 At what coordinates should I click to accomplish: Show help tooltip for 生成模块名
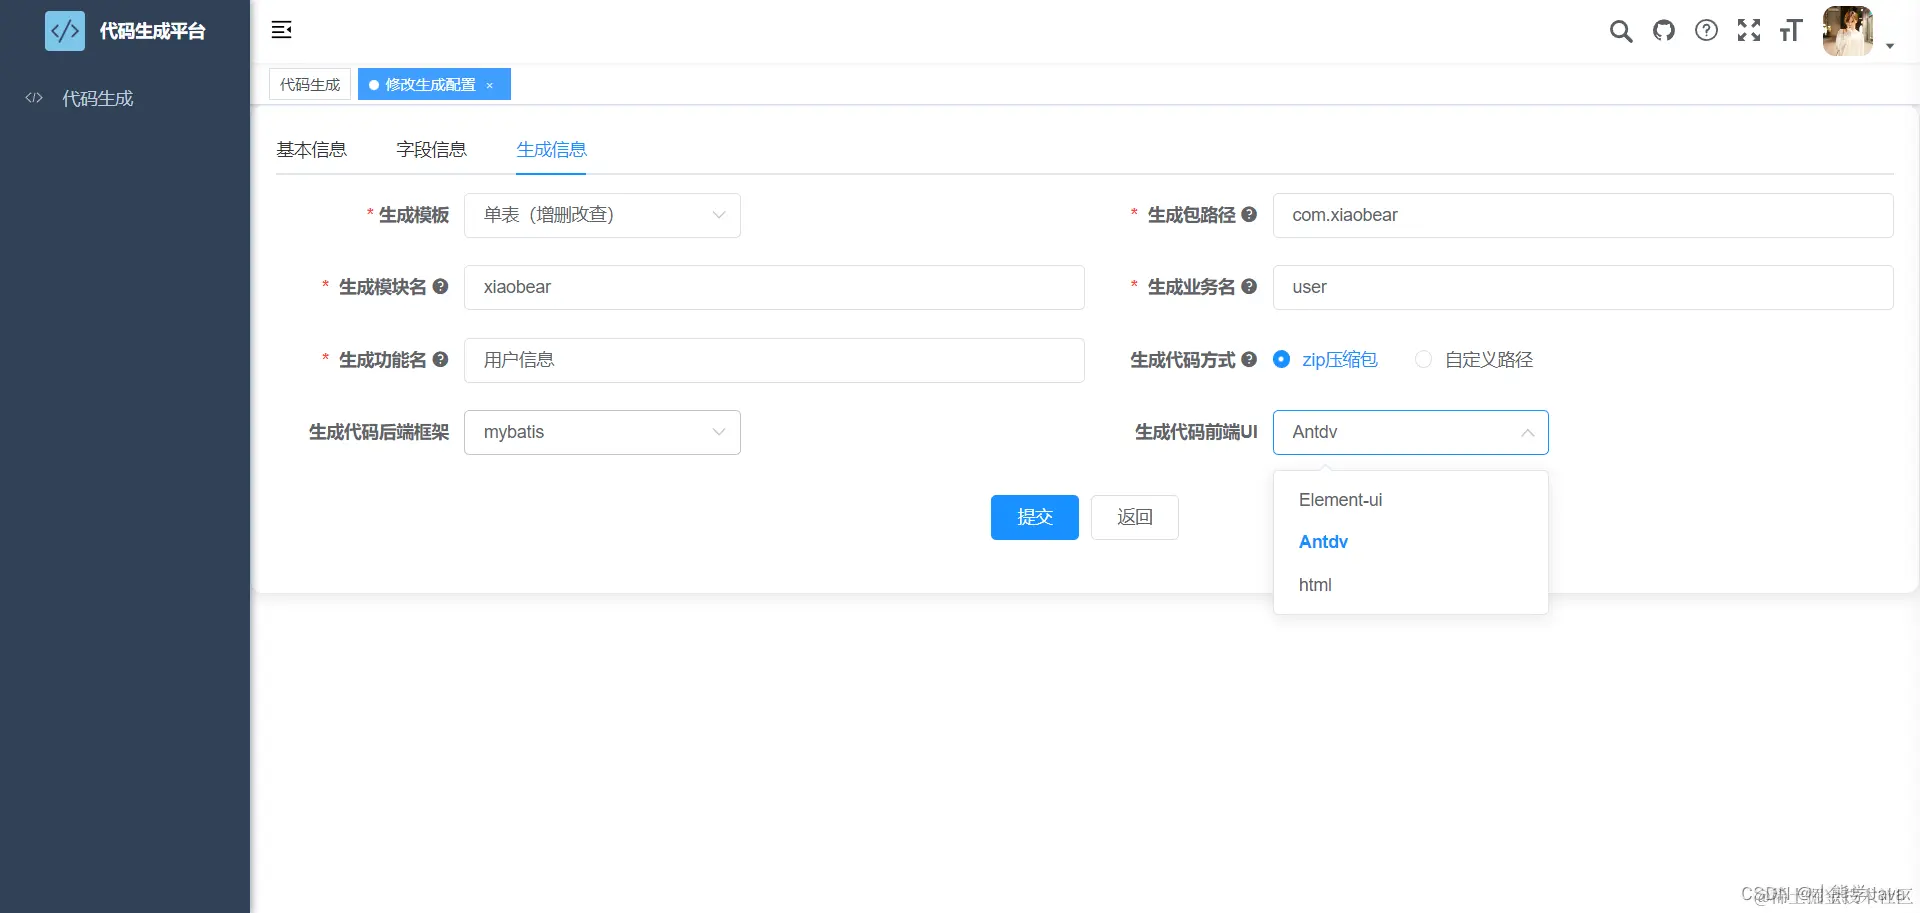click(440, 286)
